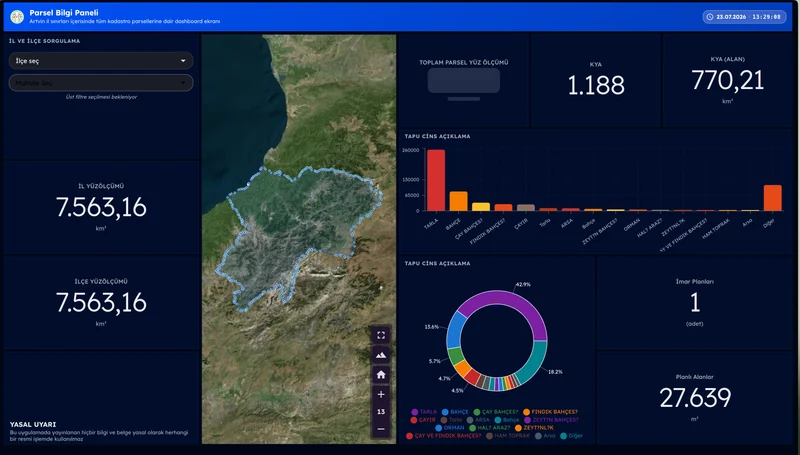800x455 pixels.
Task: Click the İL YÜZÖLÇÜMÜ value 7.563,16
Action: coord(101,207)
